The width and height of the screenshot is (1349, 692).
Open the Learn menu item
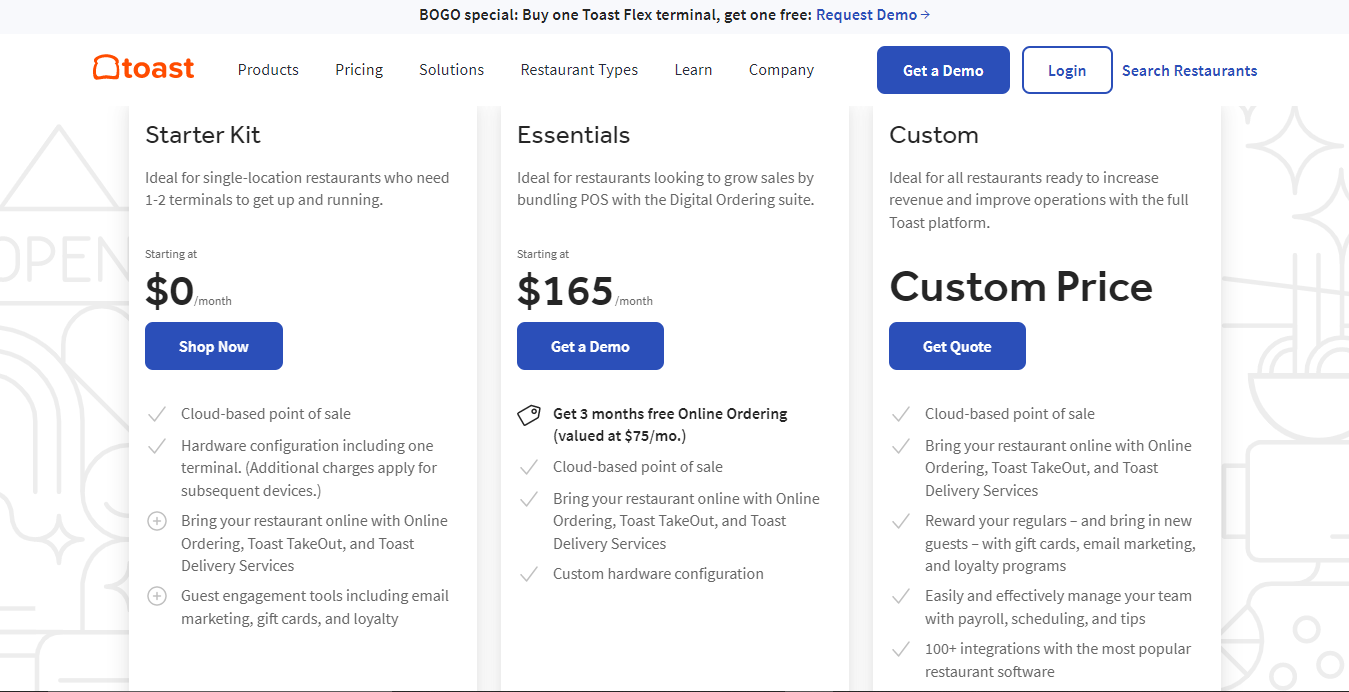coord(693,70)
